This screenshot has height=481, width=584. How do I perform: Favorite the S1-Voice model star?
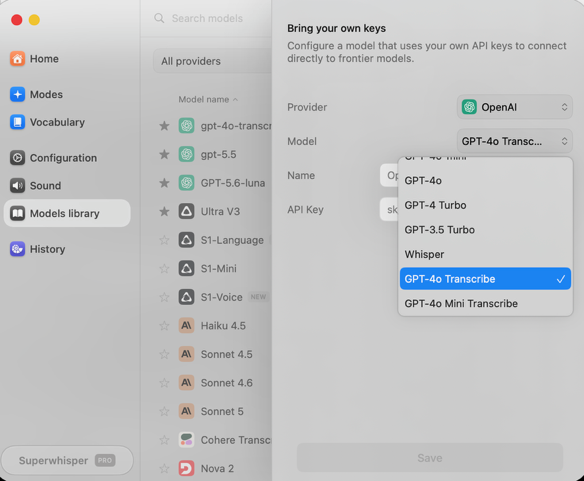tap(164, 297)
